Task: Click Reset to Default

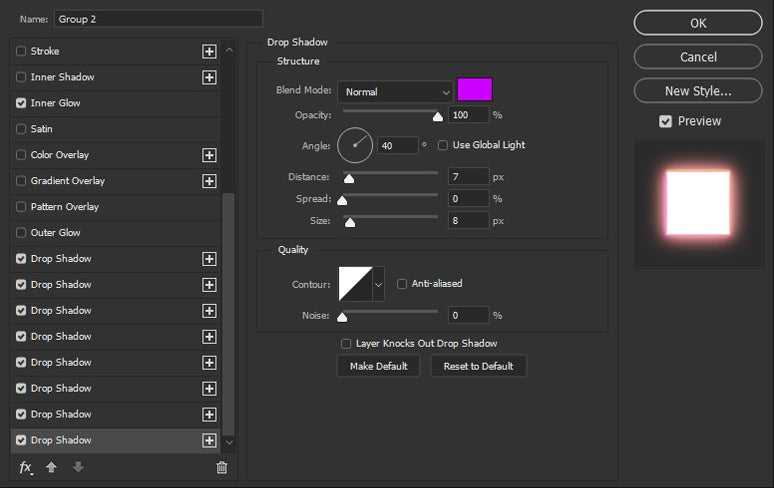Action: (x=478, y=366)
